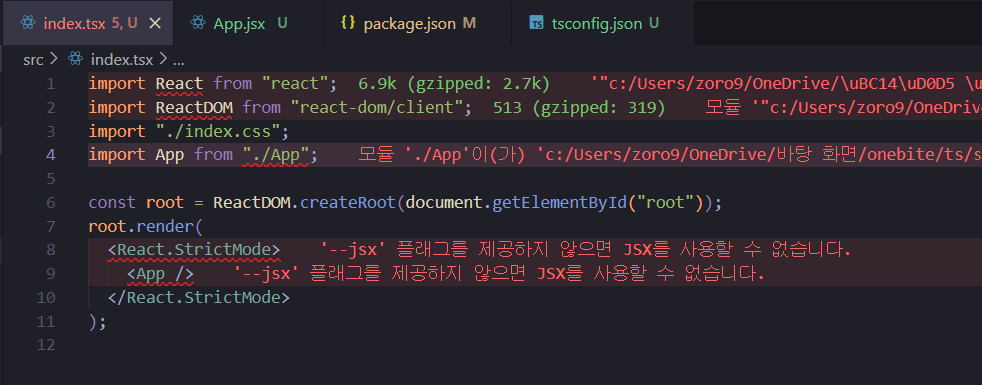Viewport: 982px width, 385px height.
Task: Click the TS icon on tsconfig.json tab
Action: pyautogui.click(x=536, y=24)
